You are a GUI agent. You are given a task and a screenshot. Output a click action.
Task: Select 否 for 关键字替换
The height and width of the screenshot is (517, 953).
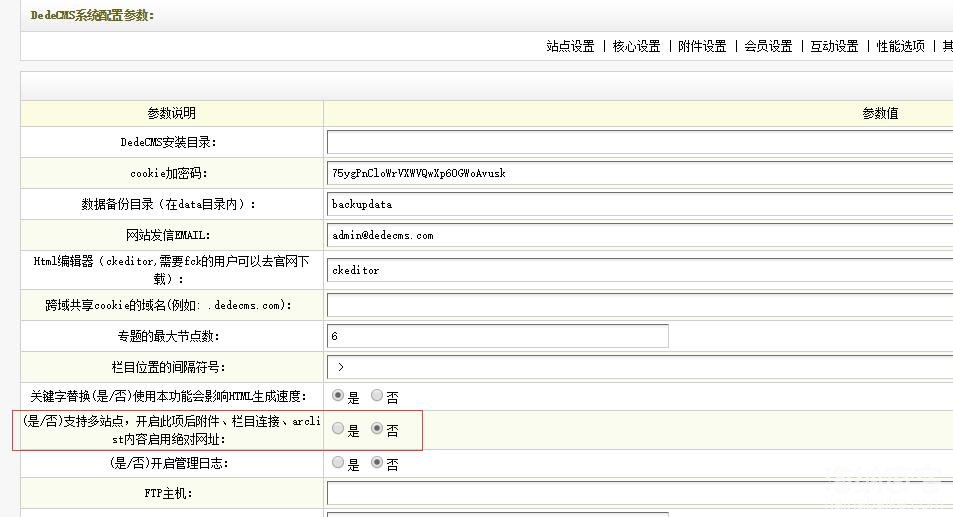tap(377, 395)
